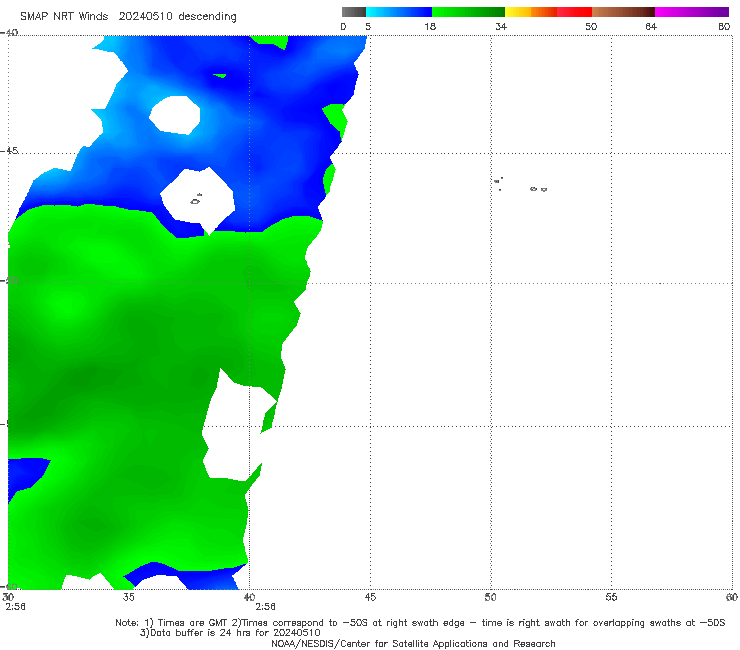The image size is (740, 650).
Task: Pick the brown 50–64 color bar segment
Action: click(x=623, y=12)
